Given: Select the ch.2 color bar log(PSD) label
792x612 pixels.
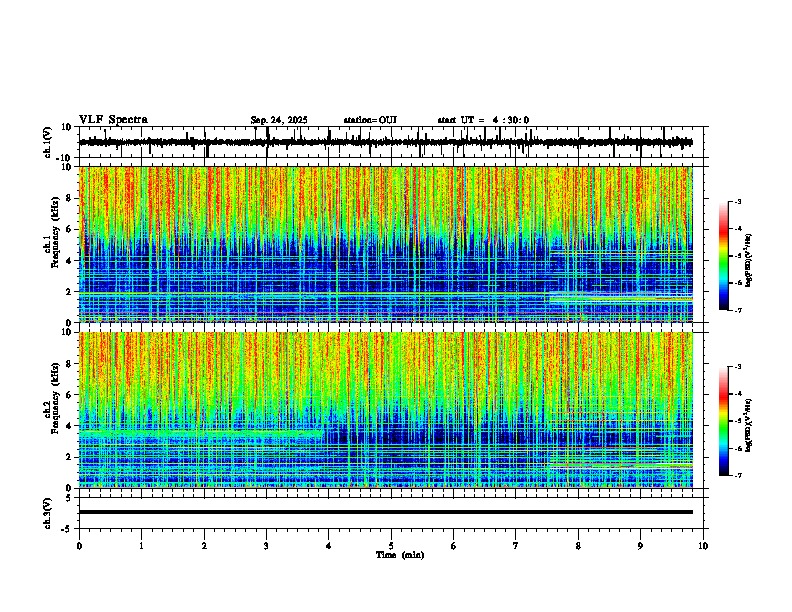Looking at the screenshot, I should pos(749,425).
